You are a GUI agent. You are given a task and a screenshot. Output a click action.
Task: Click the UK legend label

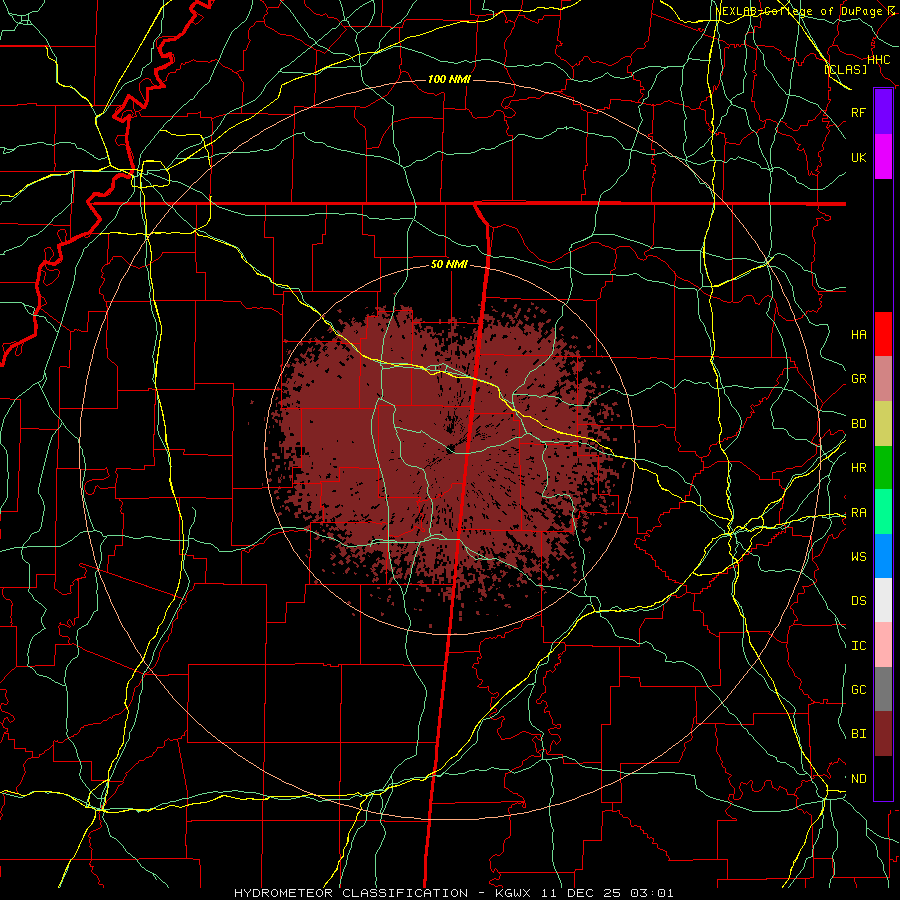click(x=858, y=157)
